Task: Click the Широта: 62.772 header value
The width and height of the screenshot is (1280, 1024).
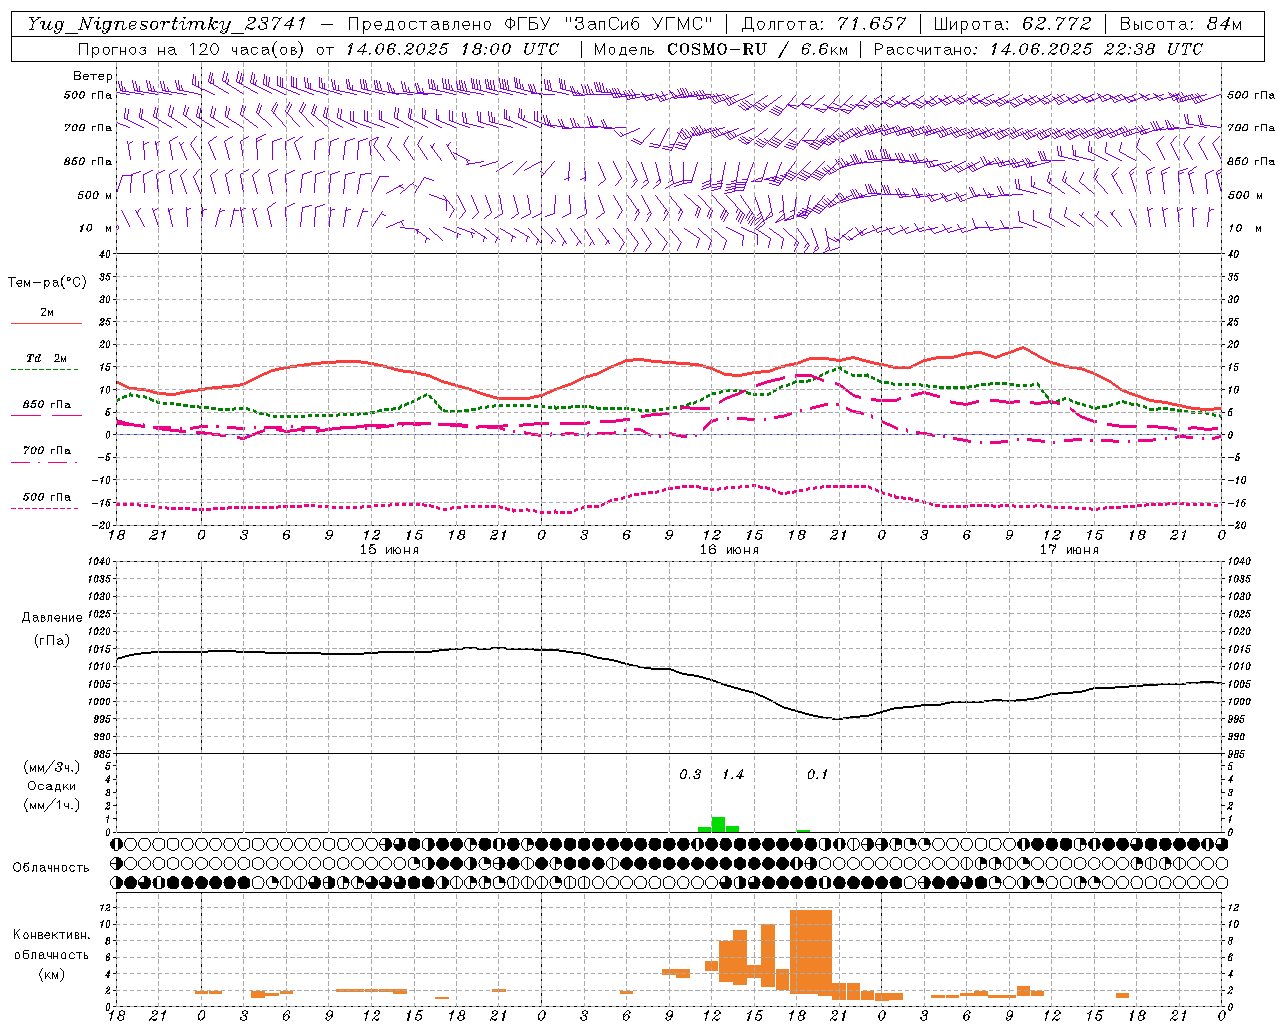Action: click(1012, 24)
